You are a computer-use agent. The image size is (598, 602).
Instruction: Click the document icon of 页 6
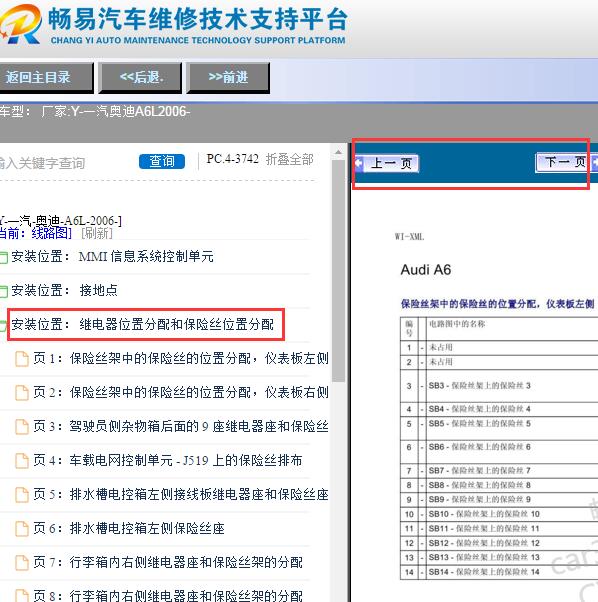[21, 529]
